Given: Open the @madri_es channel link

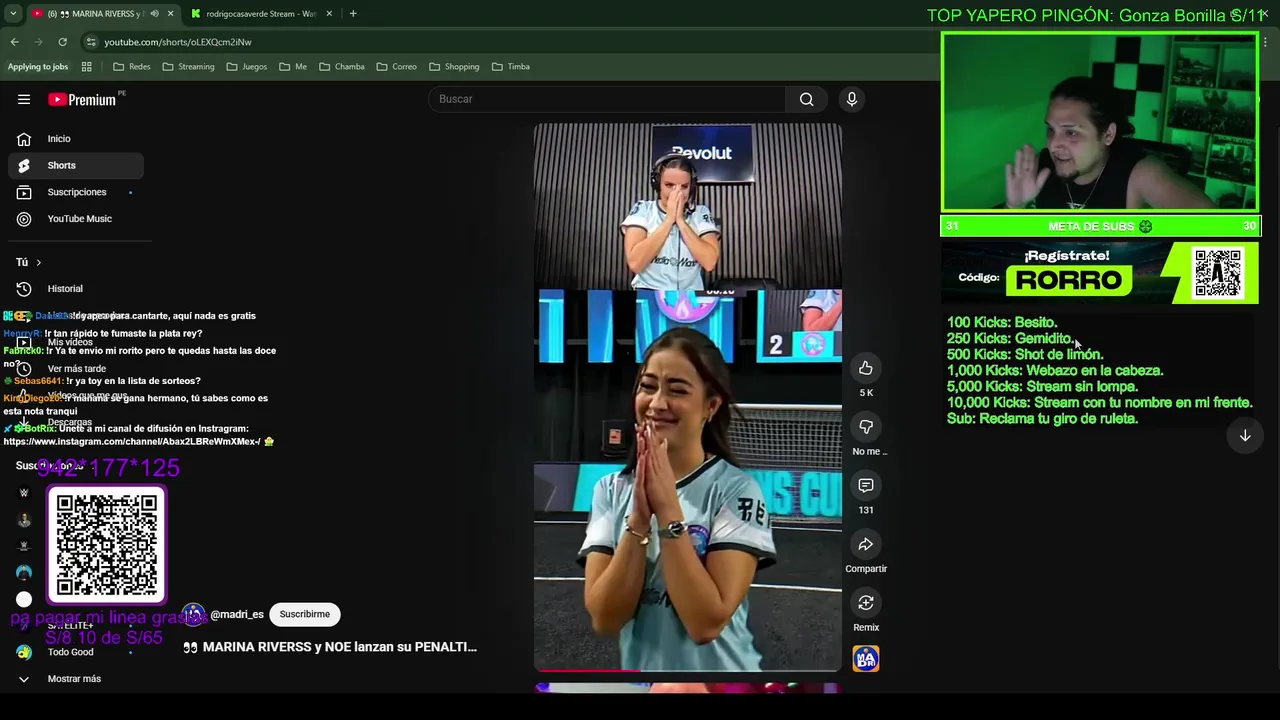Looking at the screenshot, I should tap(236, 614).
